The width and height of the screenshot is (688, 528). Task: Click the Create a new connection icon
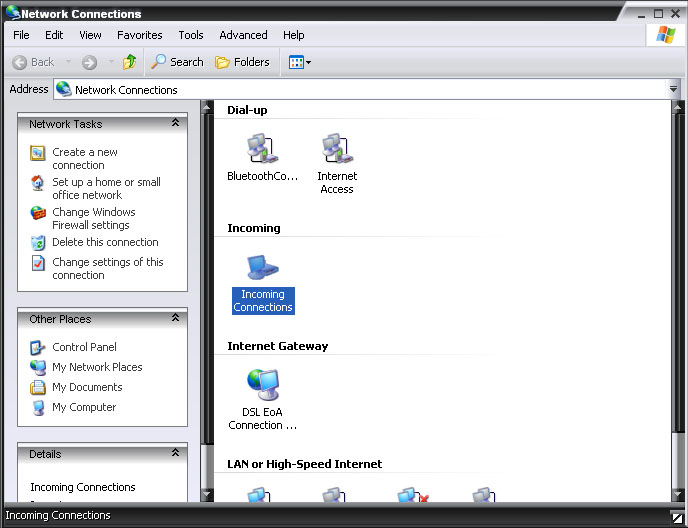[38, 153]
